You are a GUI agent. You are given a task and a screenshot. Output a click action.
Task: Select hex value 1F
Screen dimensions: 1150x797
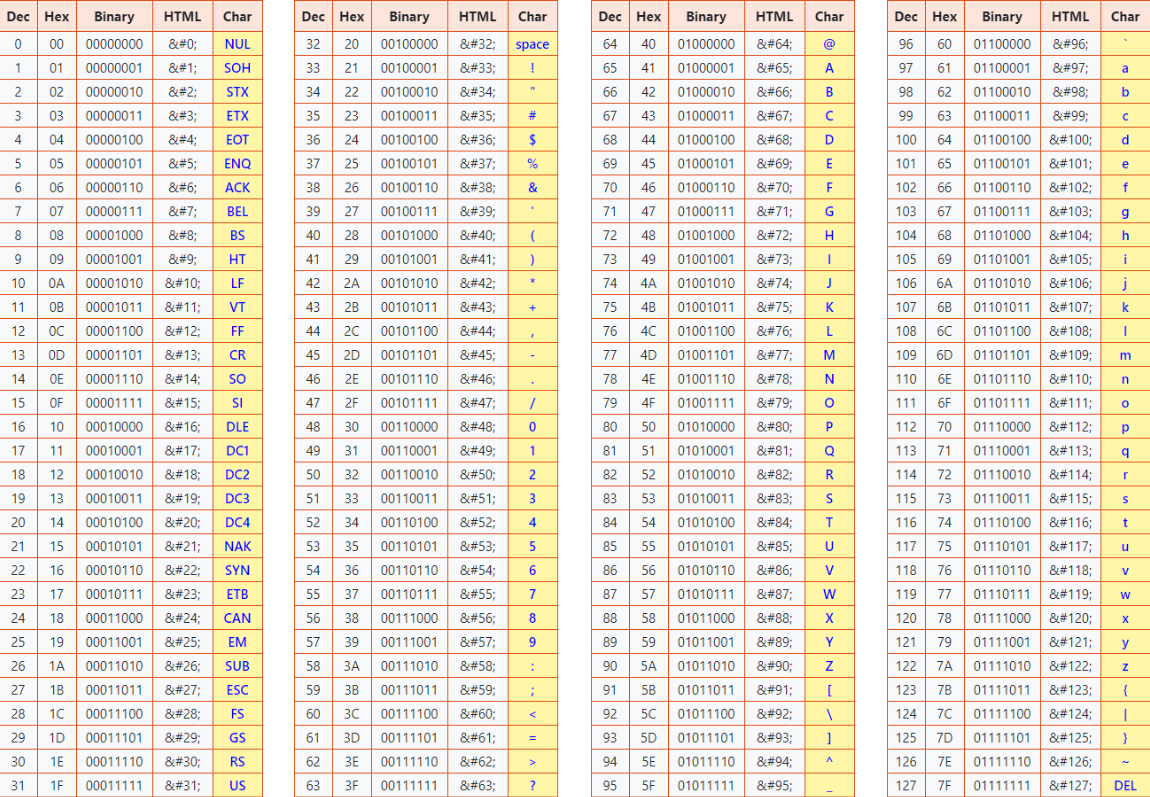(x=56, y=785)
